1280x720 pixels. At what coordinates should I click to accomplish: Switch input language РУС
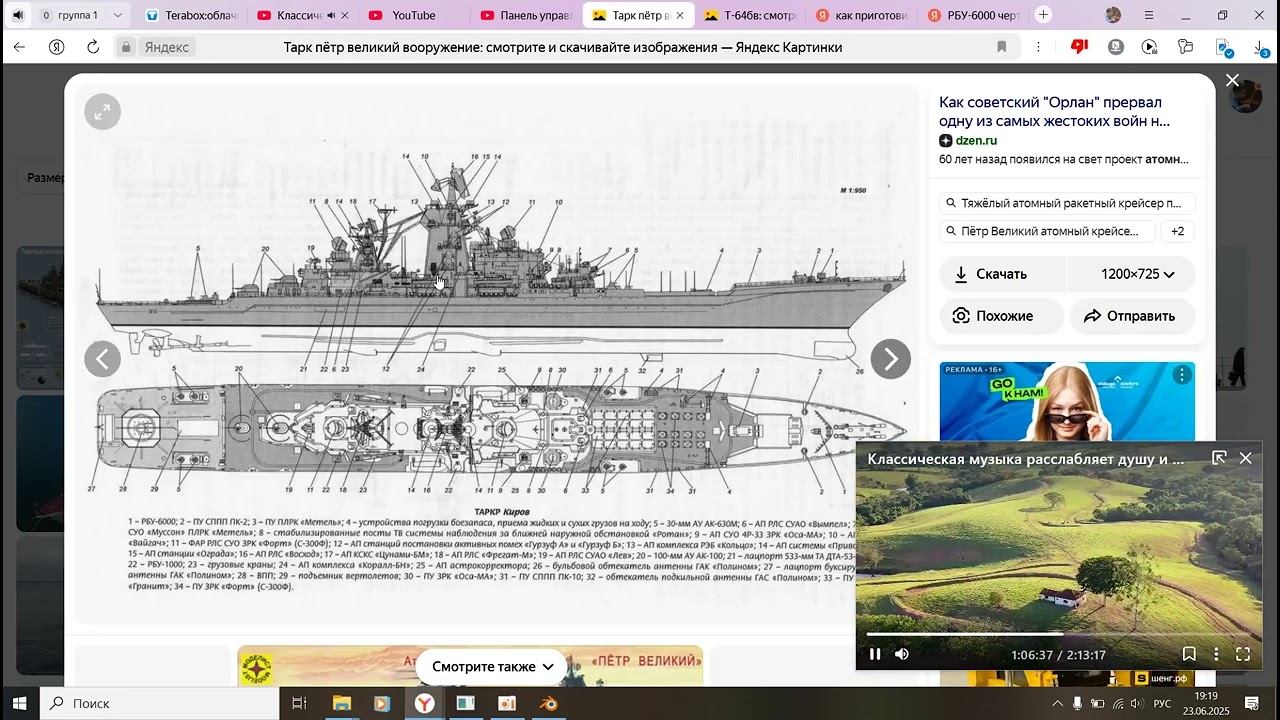point(1162,704)
